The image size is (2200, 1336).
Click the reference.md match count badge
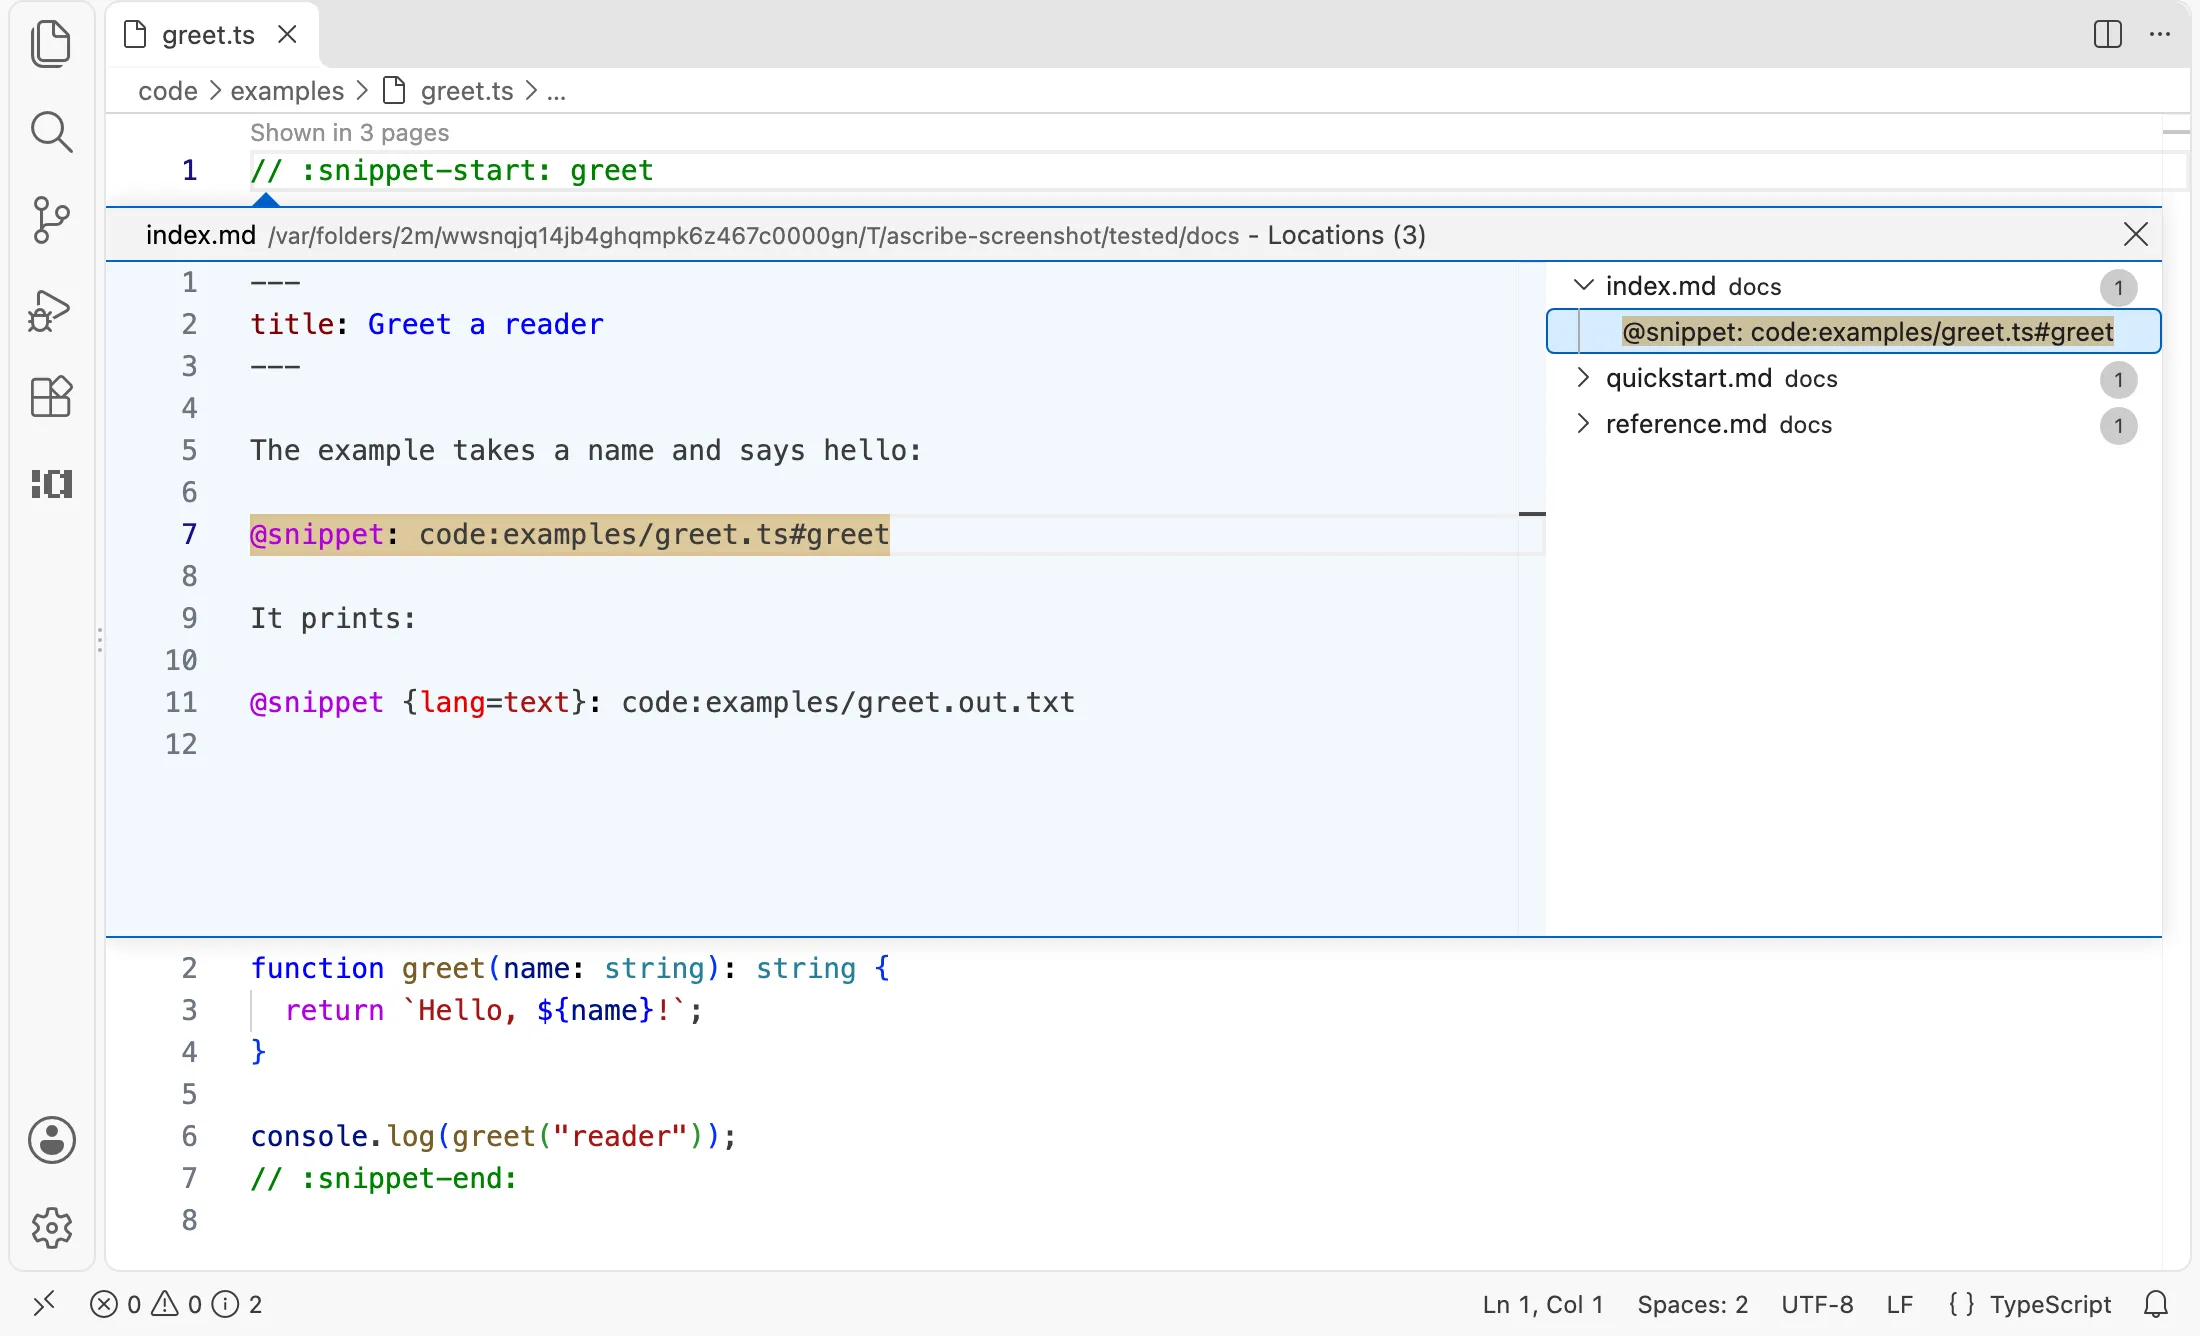tap(2118, 425)
